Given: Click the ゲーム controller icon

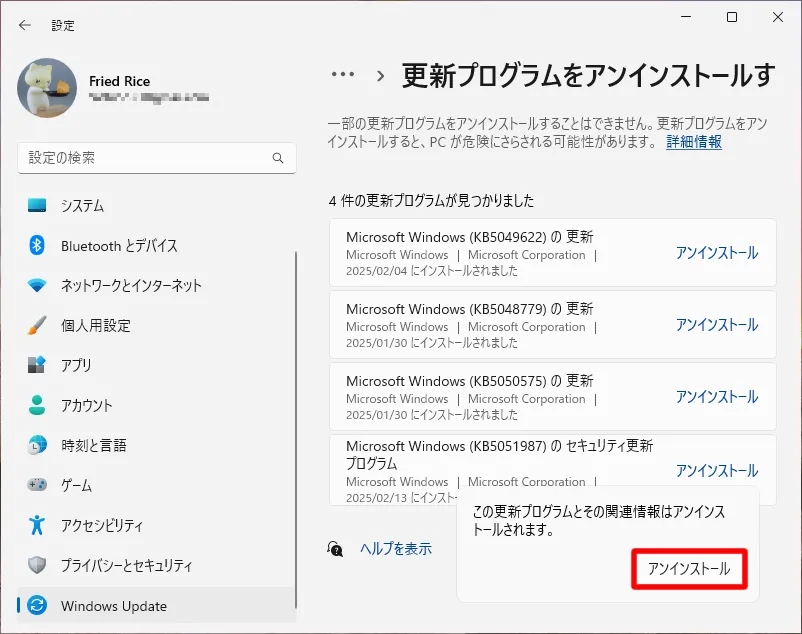Looking at the screenshot, I should (x=37, y=484).
